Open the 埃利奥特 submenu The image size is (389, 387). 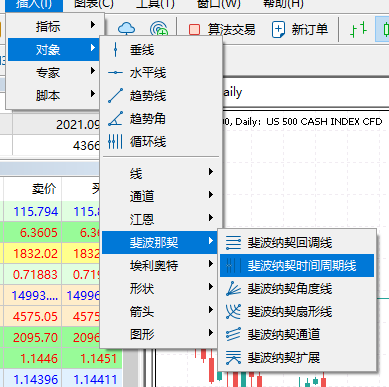[x=161, y=265]
